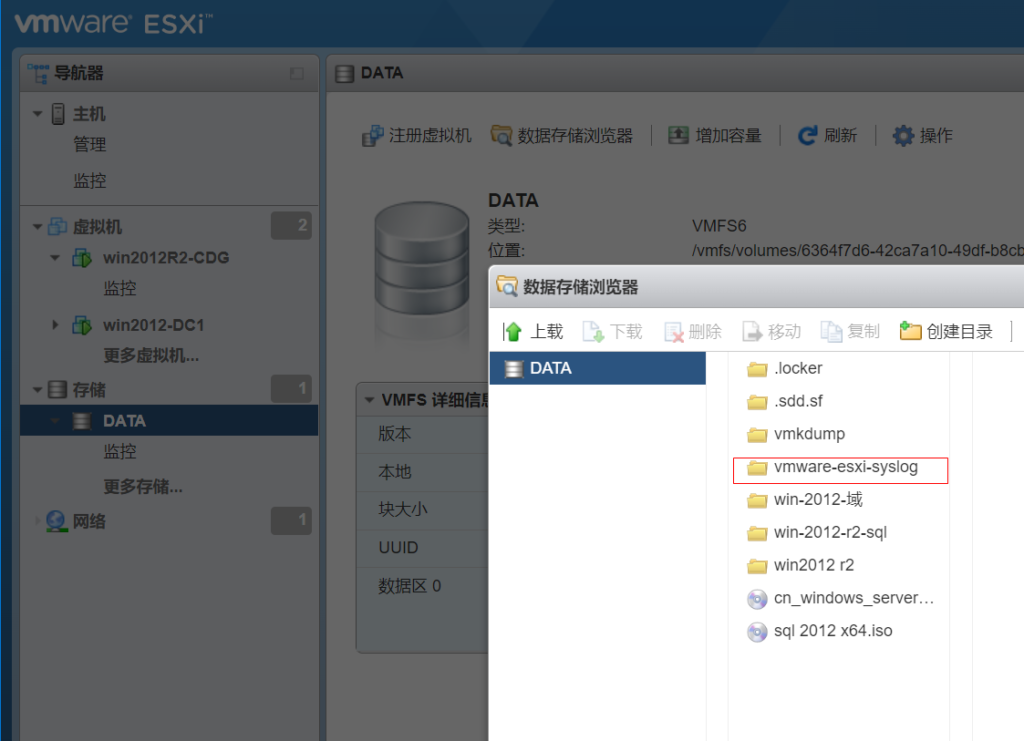The height and width of the screenshot is (741, 1024).
Task: Open 监控 under host
Action: pyautogui.click(x=89, y=181)
